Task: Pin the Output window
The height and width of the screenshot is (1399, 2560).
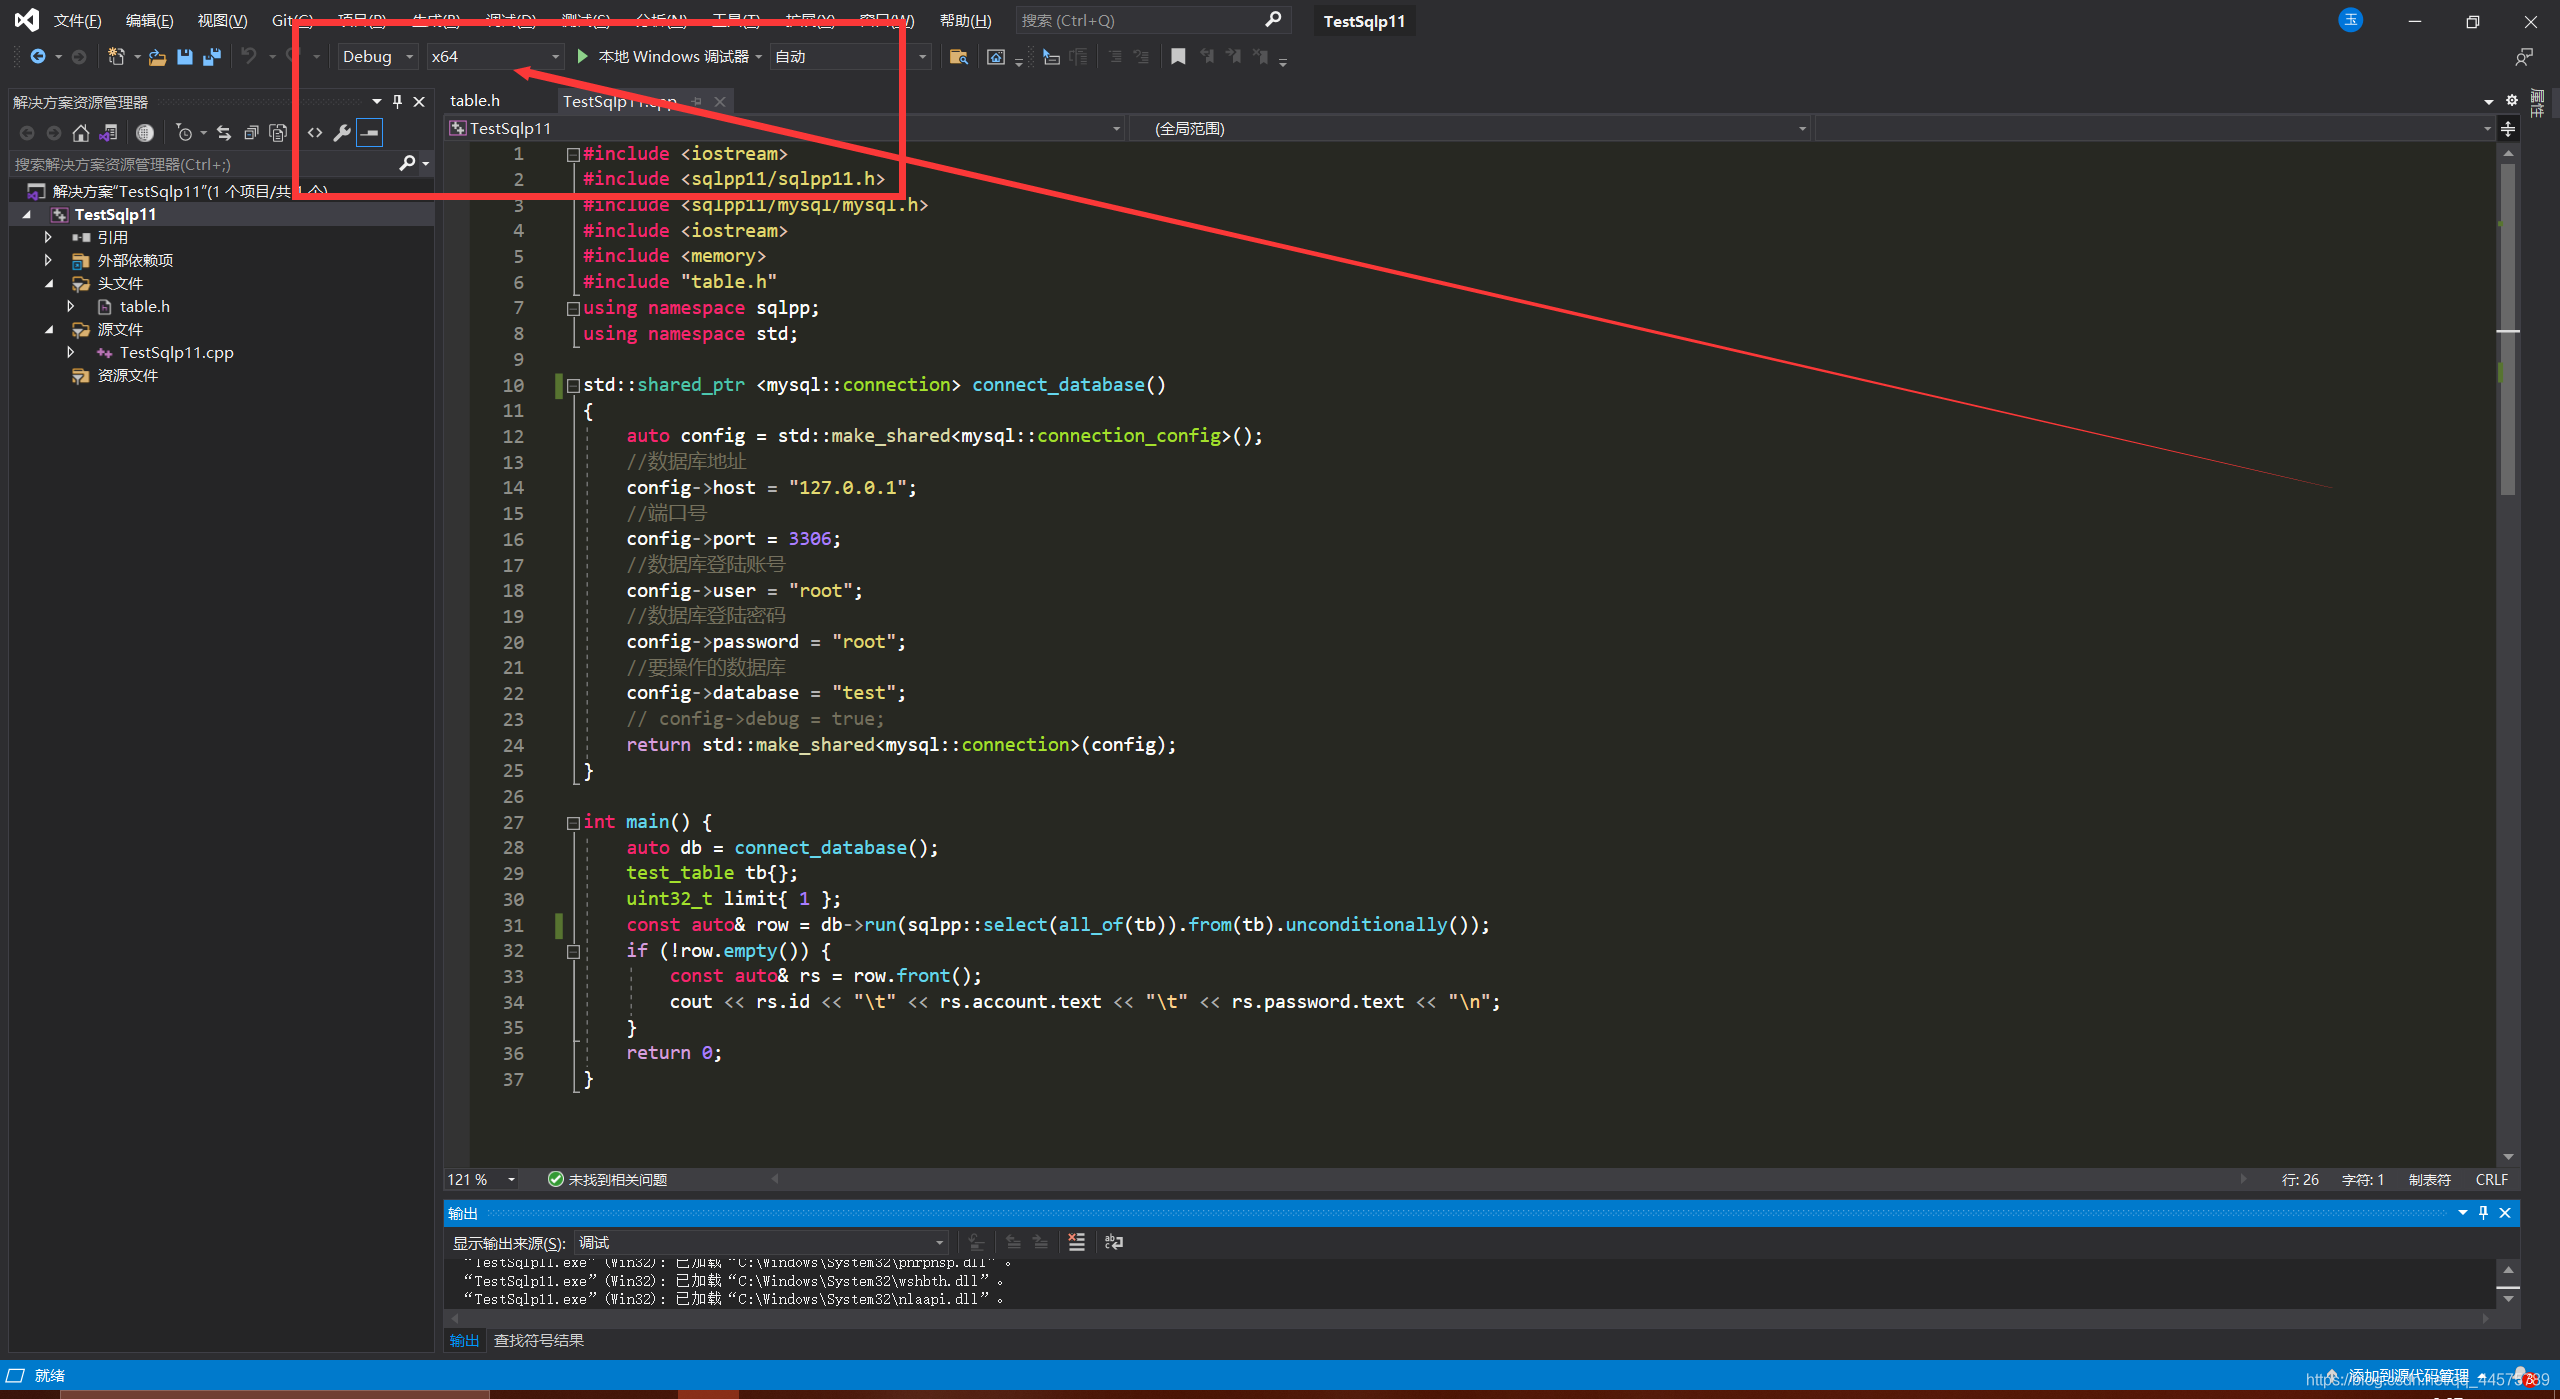Action: 2483,1212
